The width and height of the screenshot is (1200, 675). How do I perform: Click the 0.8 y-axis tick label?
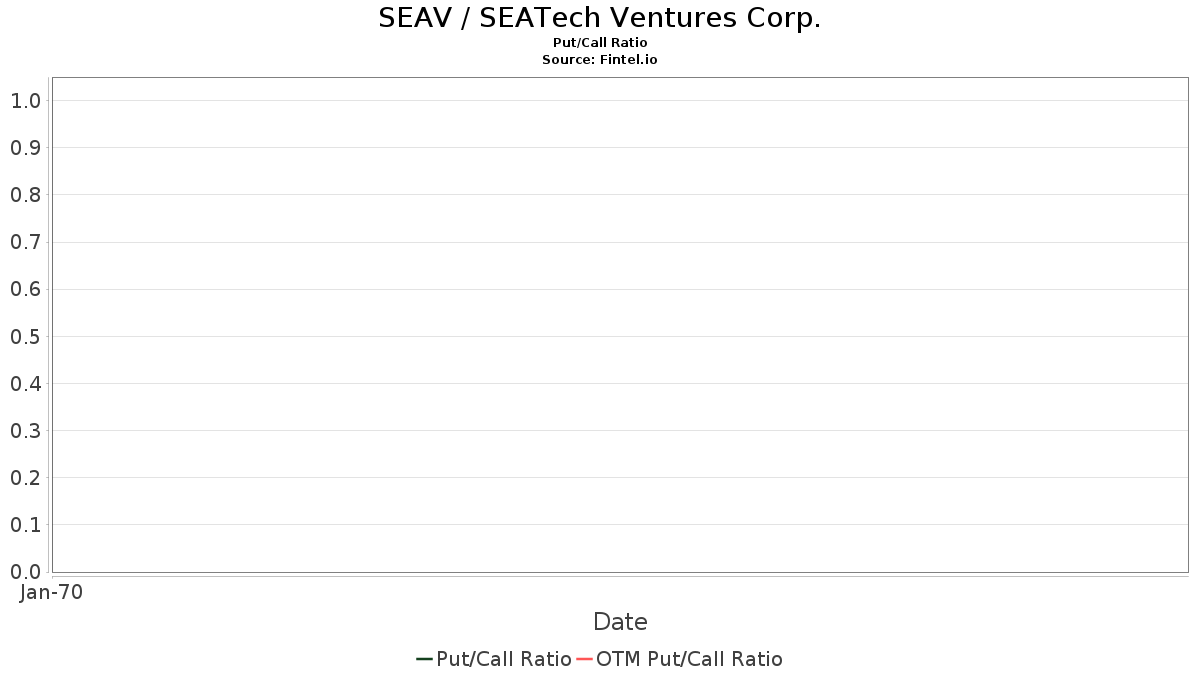25,195
